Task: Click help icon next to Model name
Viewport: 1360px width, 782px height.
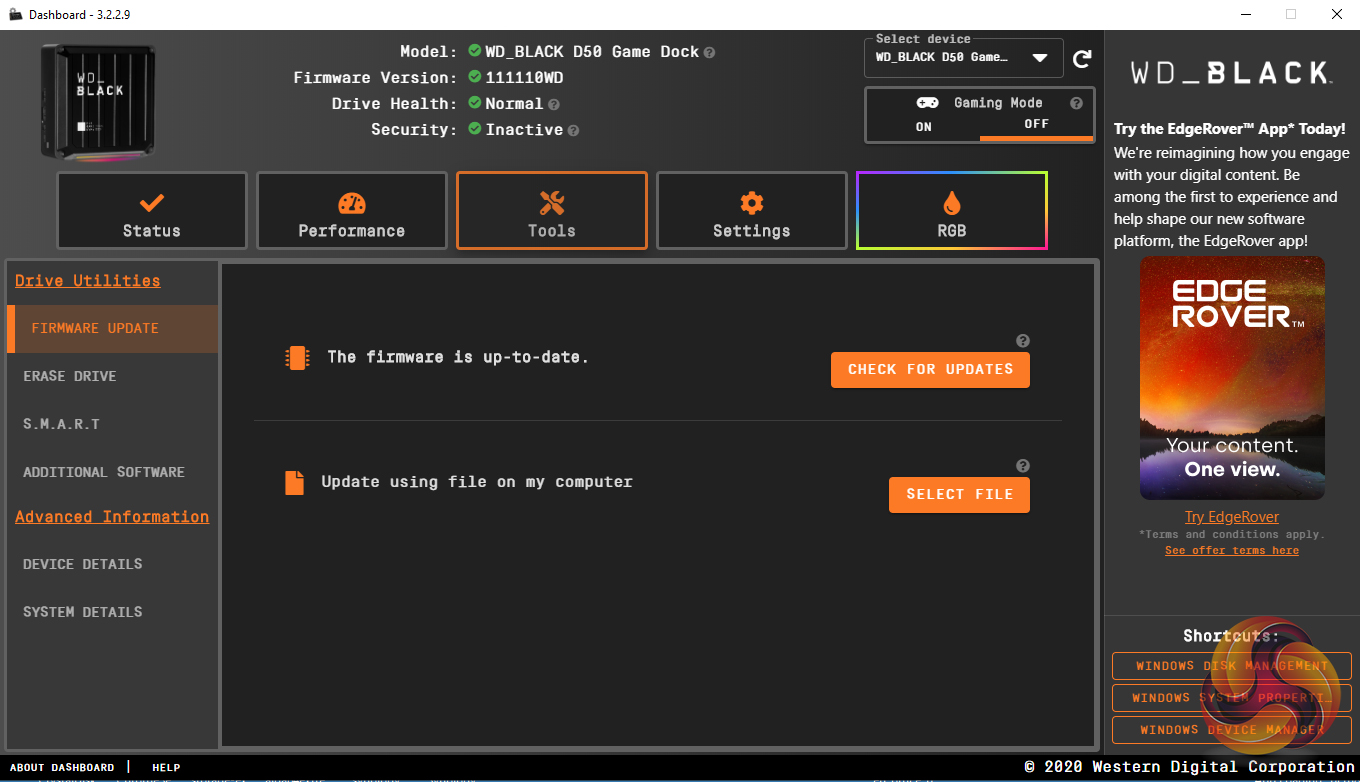Action: coord(709,52)
